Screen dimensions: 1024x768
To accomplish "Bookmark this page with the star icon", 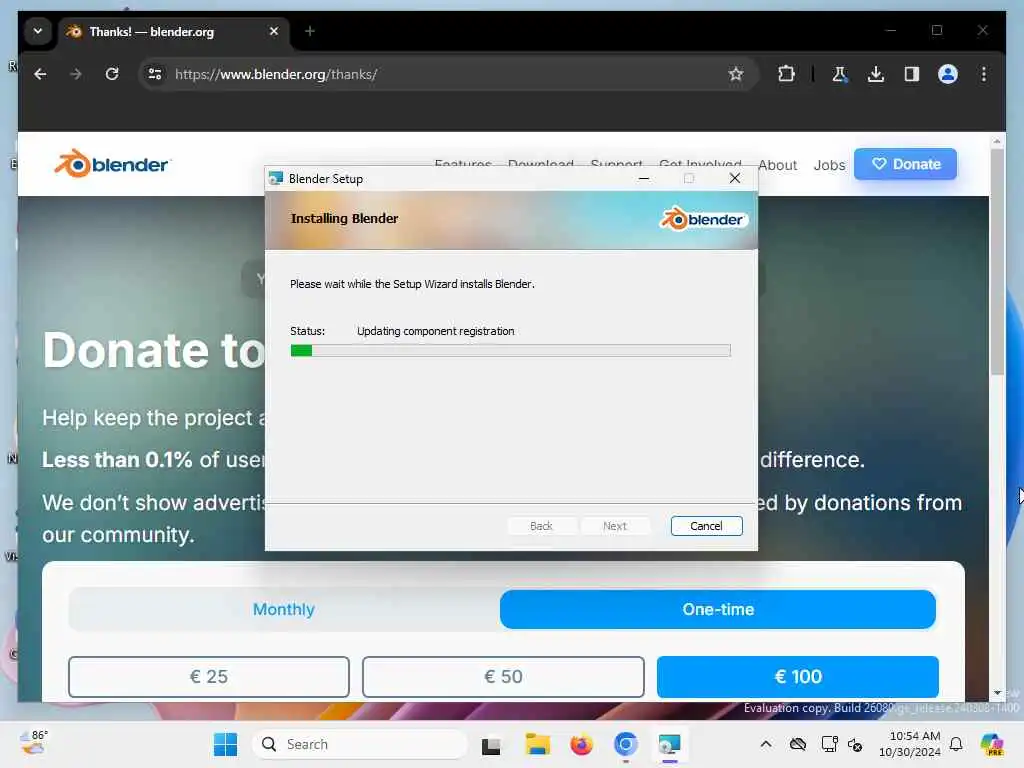I will (x=736, y=74).
